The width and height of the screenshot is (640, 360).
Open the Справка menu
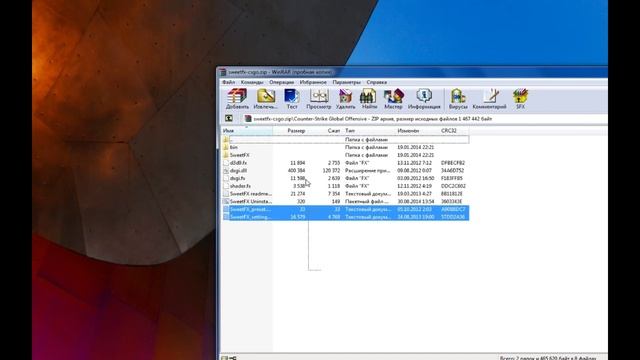(x=376, y=82)
